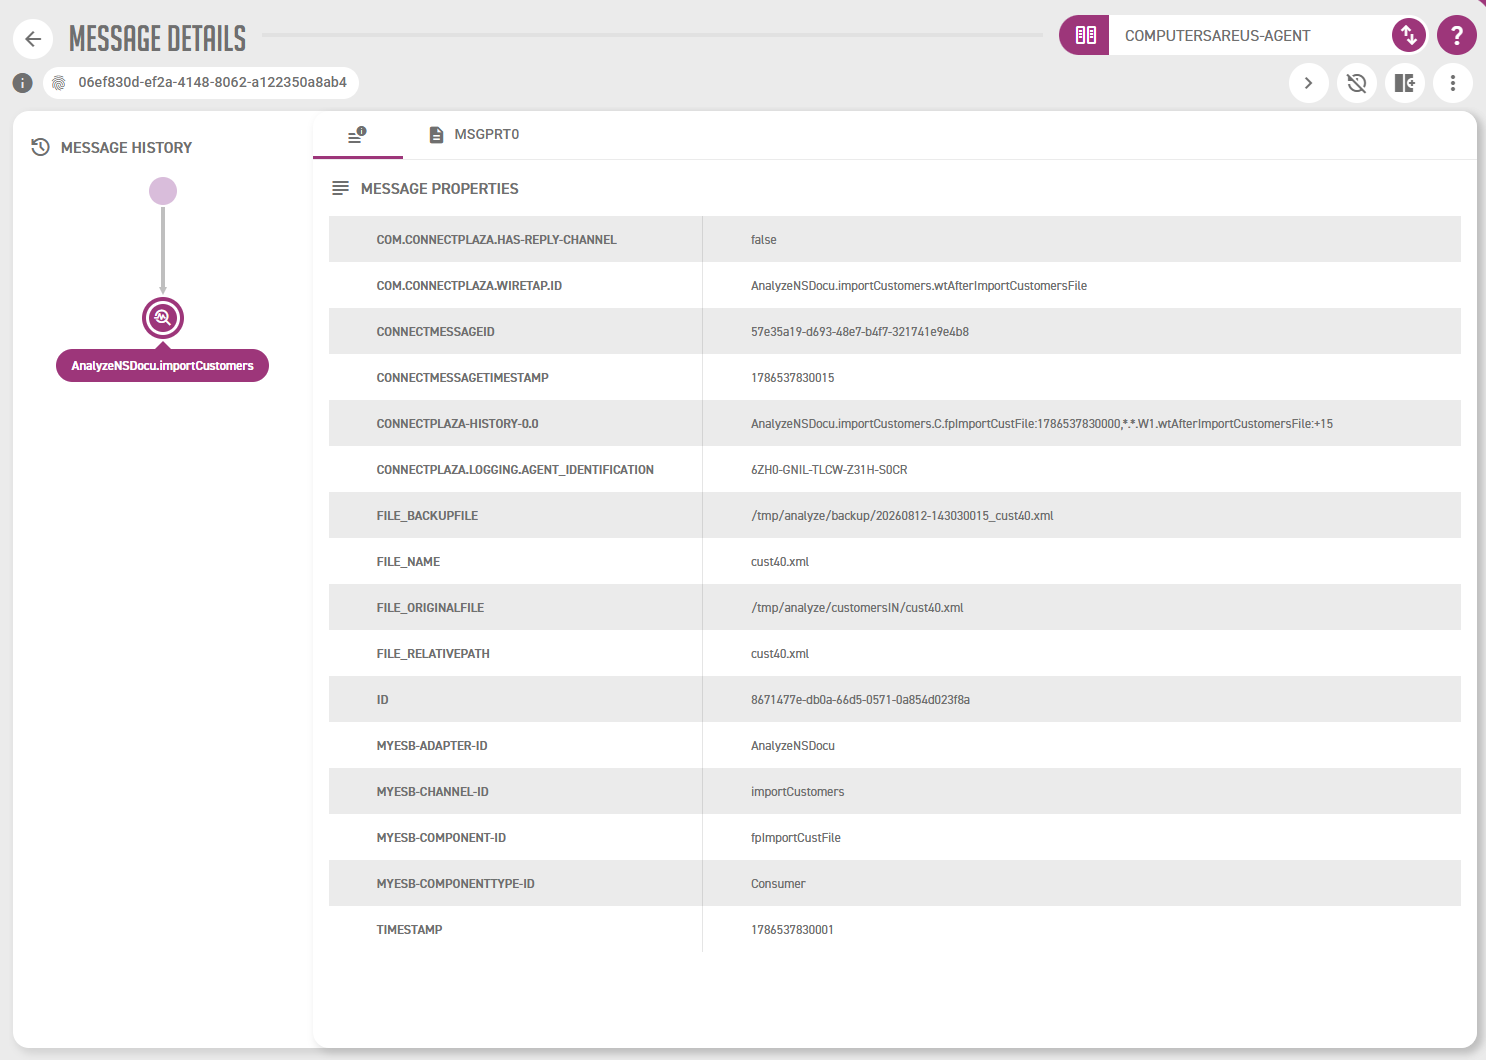The image size is (1486, 1060).
Task: Select the COM.CONNECTPLAZA.HAS-REPLY-CHANNEL property name
Action: coord(496,240)
